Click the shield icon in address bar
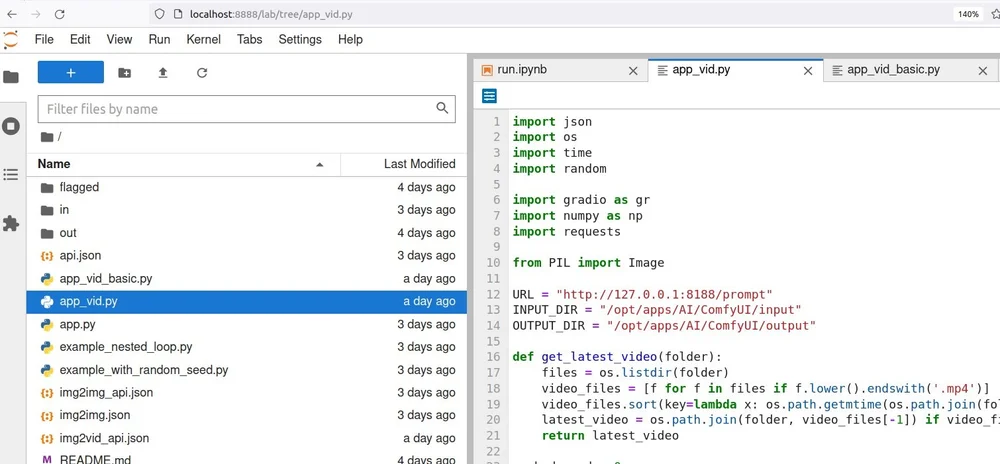Viewport: 1000px width, 464px height. [x=159, y=14]
